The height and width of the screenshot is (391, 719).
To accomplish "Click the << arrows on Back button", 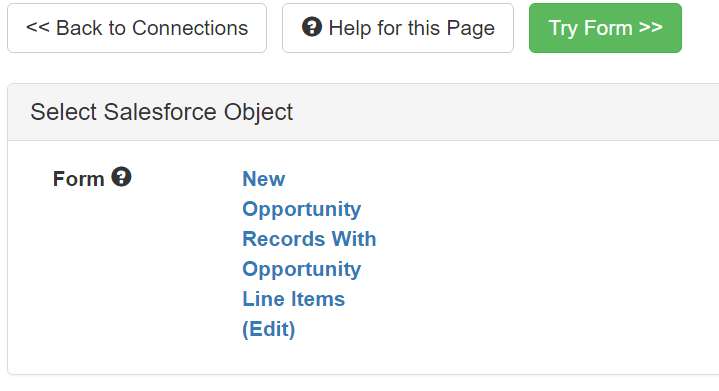I will pyautogui.click(x=38, y=28).
